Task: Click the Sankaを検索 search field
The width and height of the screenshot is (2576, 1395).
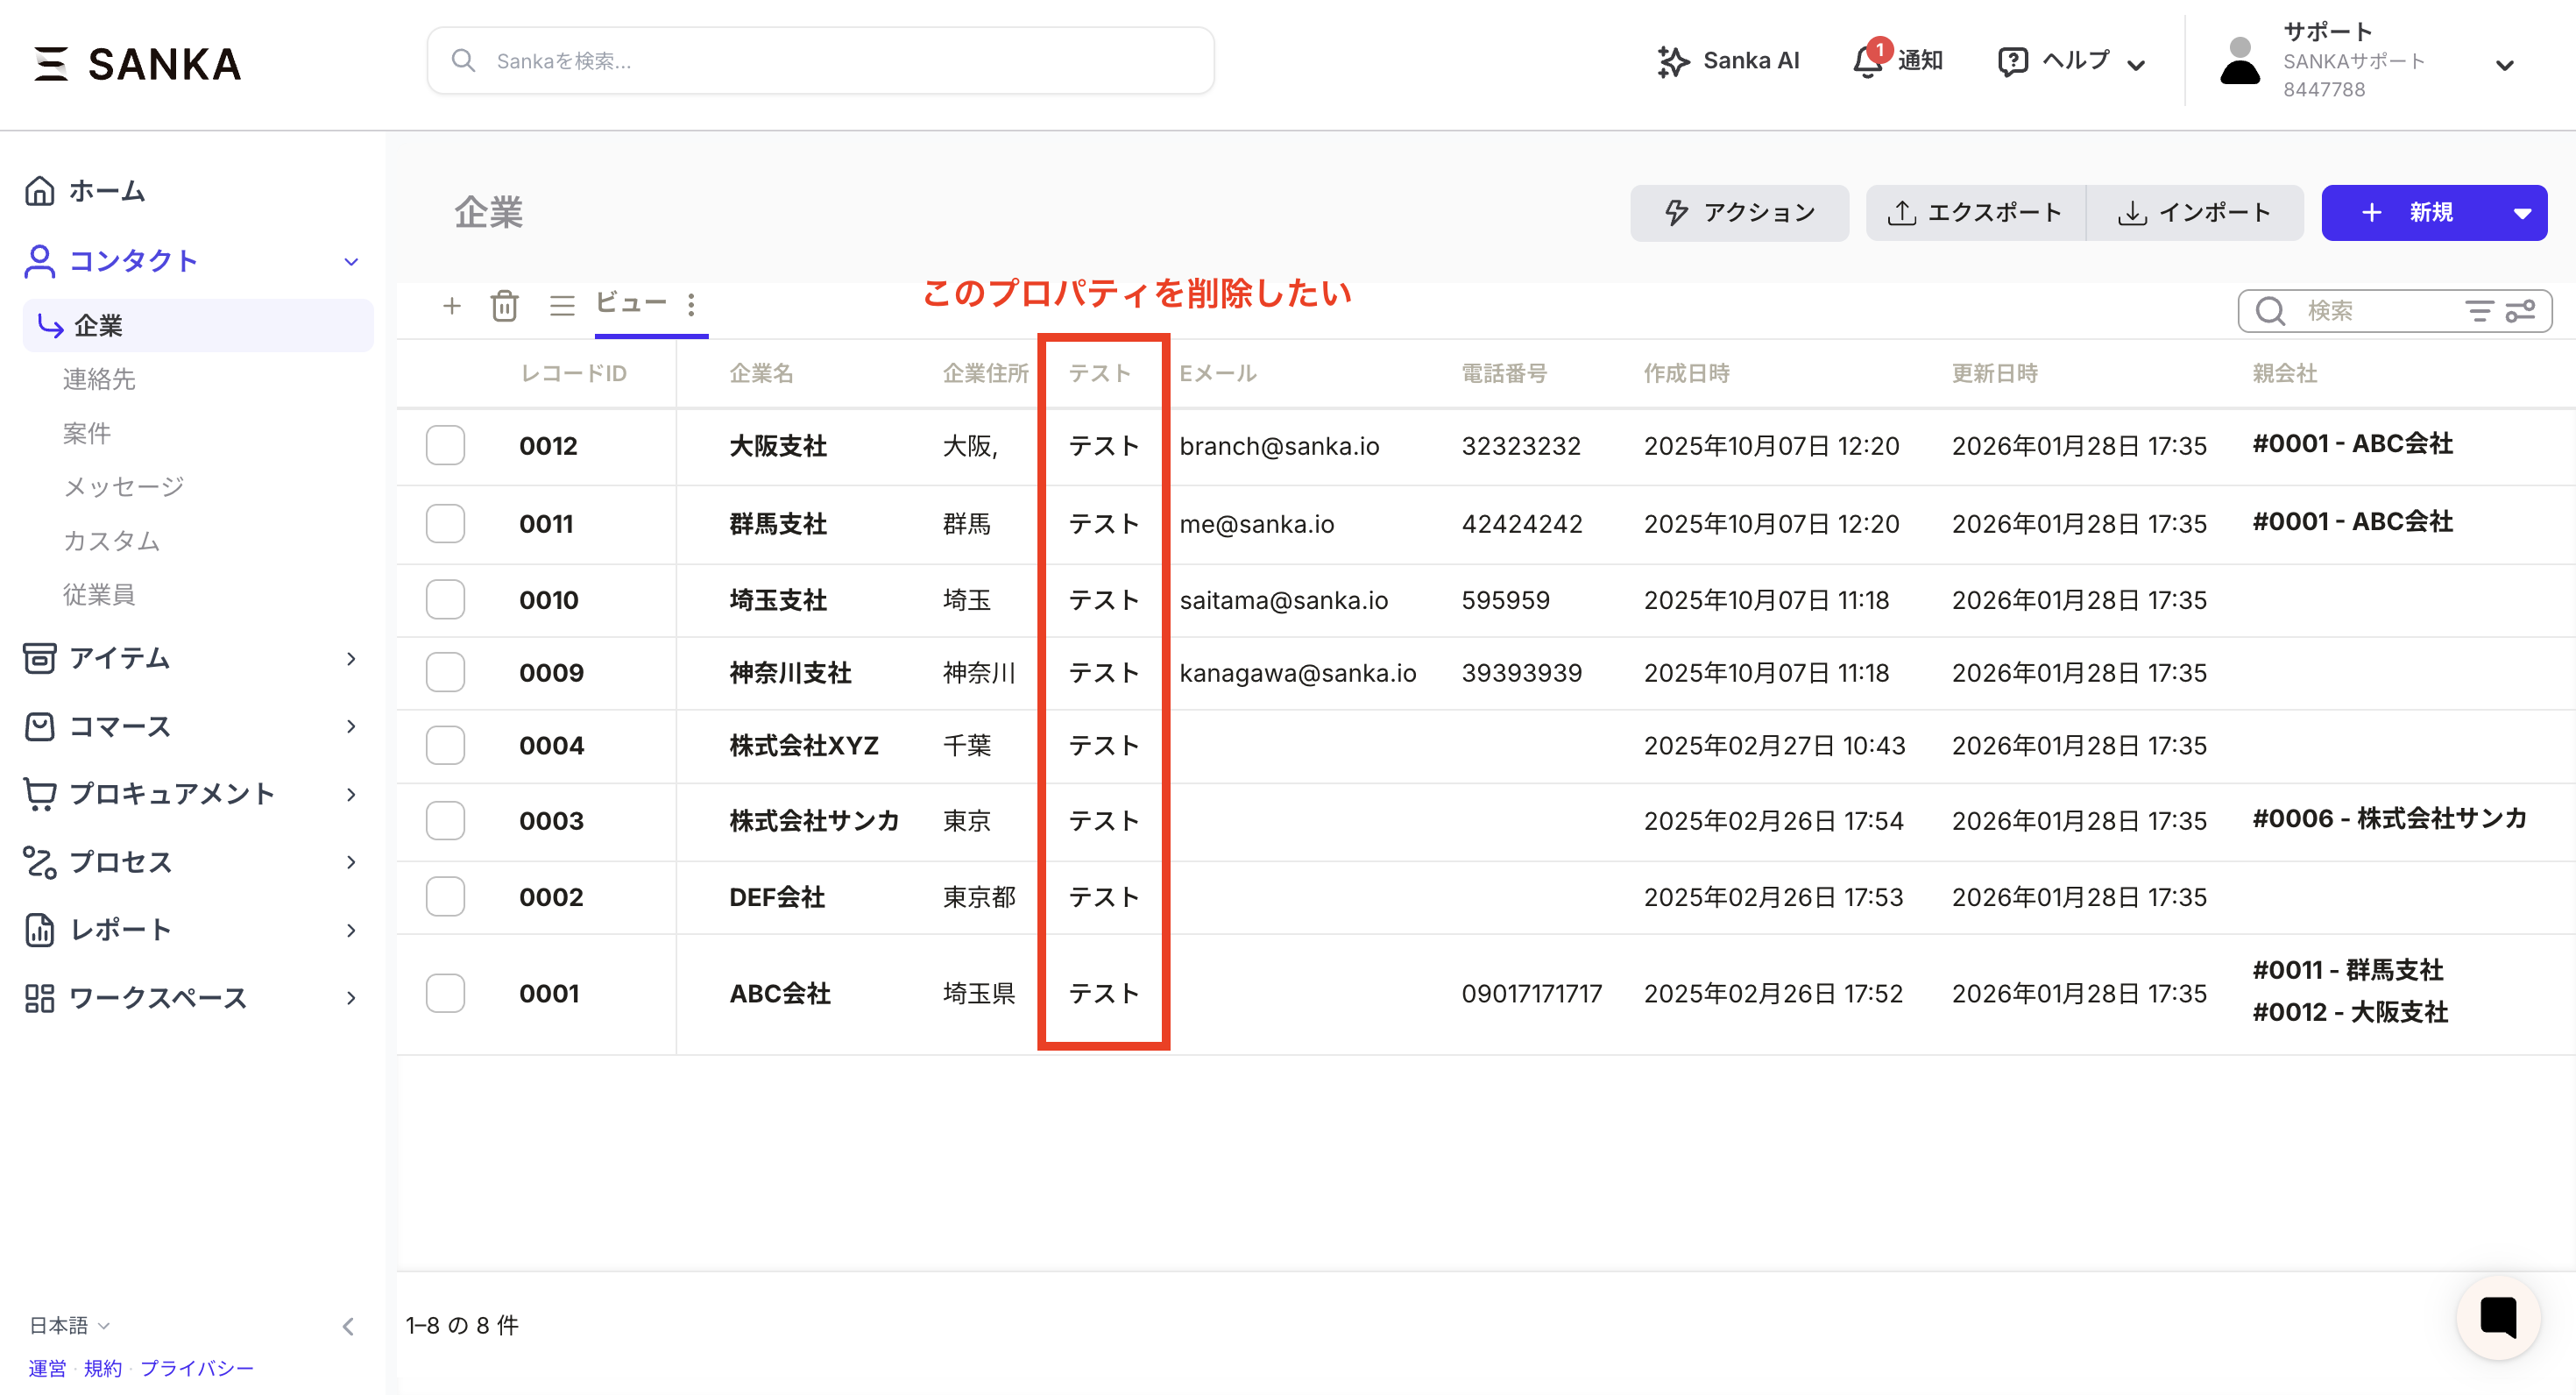Action: 820,61
